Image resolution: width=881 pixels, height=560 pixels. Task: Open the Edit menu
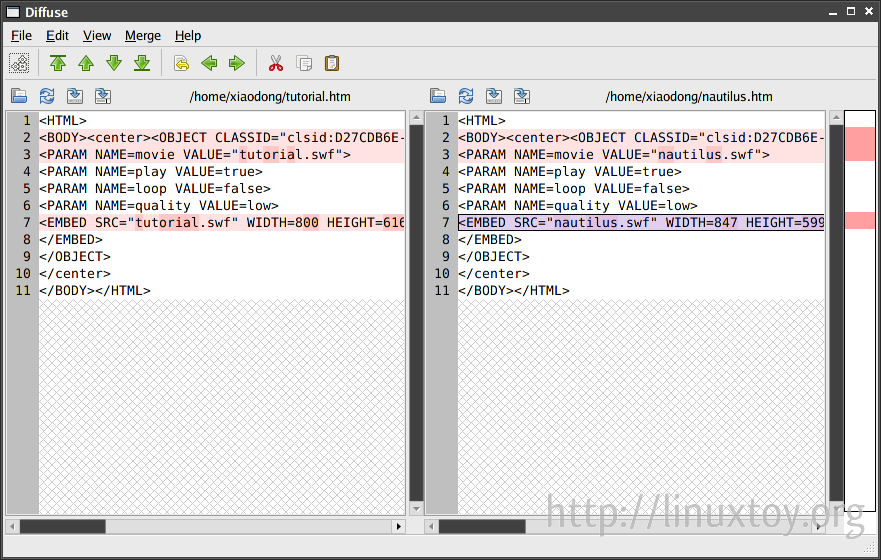click(57, 36)
